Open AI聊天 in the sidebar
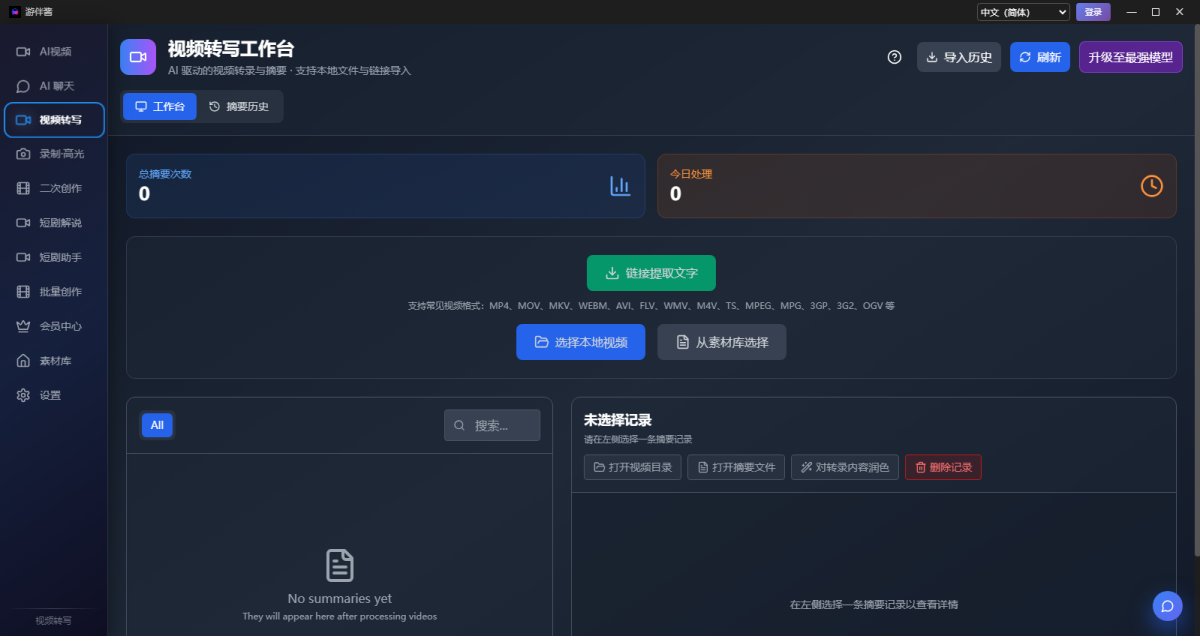1200x636 pixels. pos(55,86)
